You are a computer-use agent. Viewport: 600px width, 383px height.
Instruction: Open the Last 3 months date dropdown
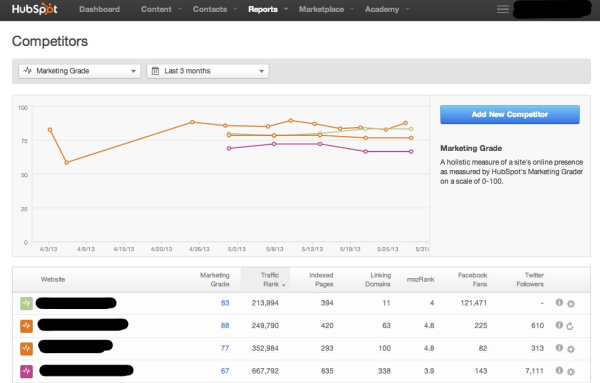click(208, 71)
